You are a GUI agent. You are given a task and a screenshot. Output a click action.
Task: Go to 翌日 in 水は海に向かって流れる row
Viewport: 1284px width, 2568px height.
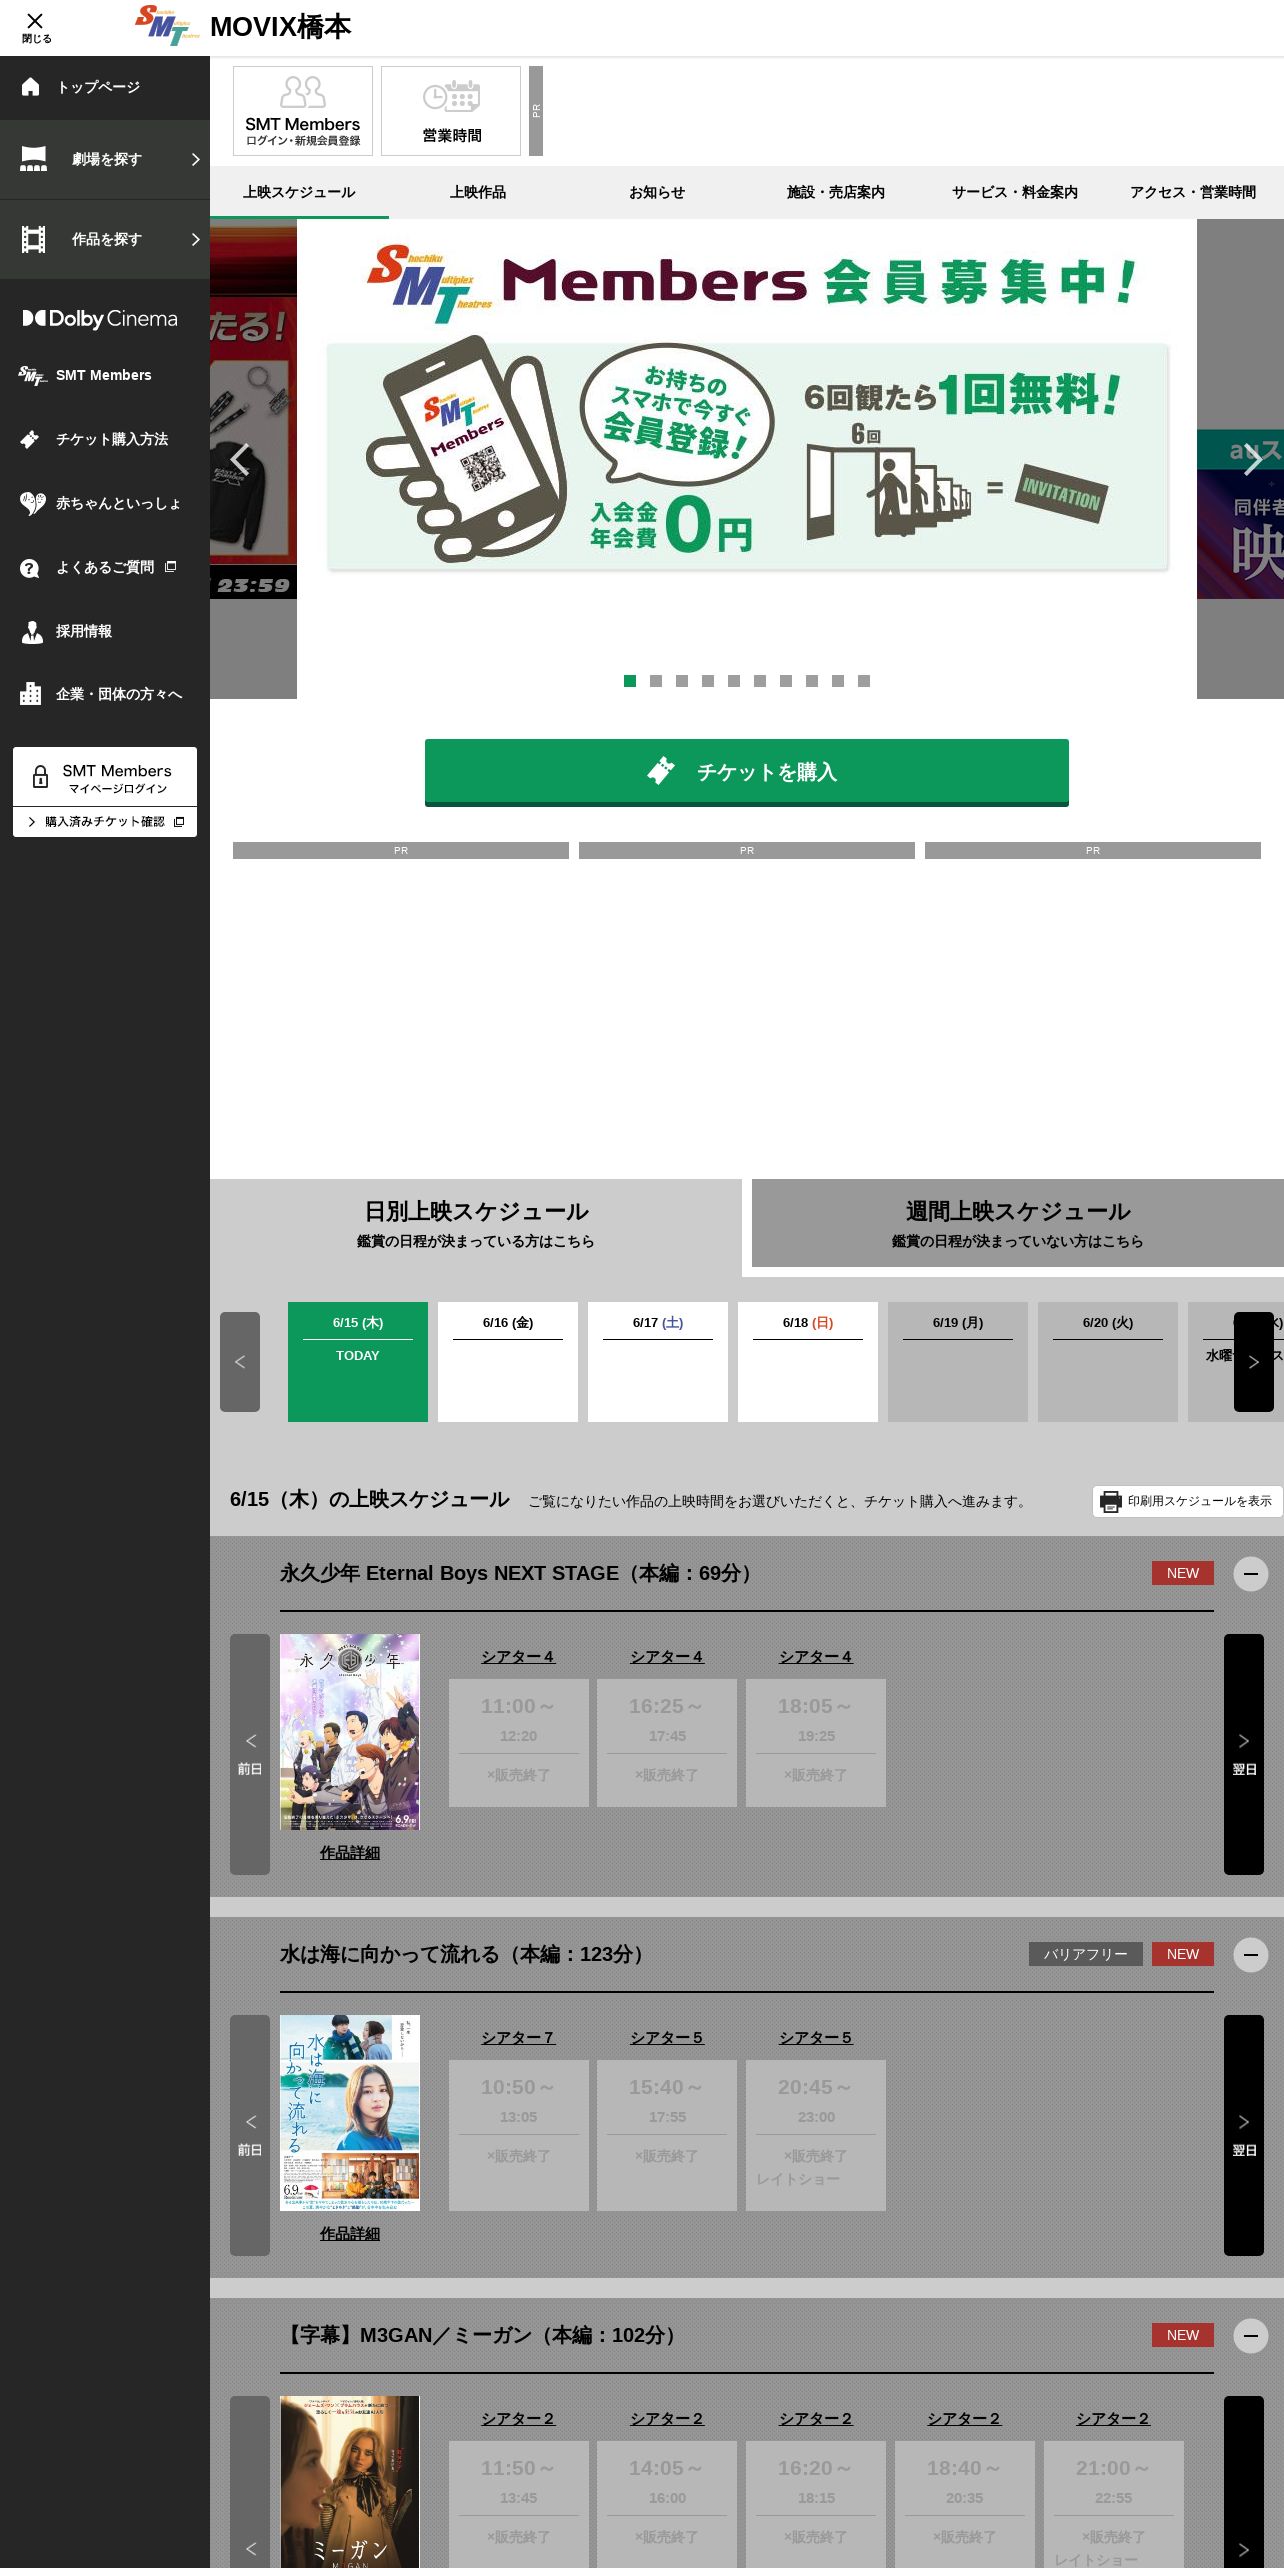click(1244, 2135)
